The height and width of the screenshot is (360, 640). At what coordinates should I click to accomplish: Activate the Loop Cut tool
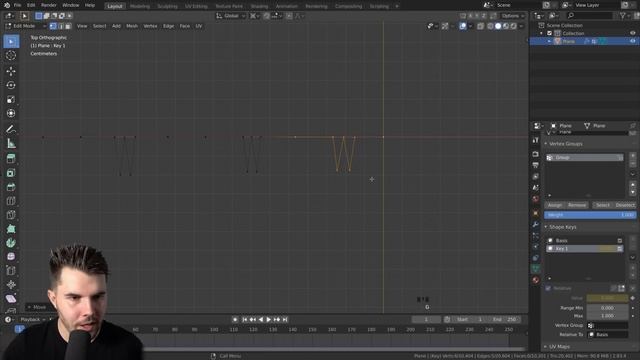[x=11, y=201]
